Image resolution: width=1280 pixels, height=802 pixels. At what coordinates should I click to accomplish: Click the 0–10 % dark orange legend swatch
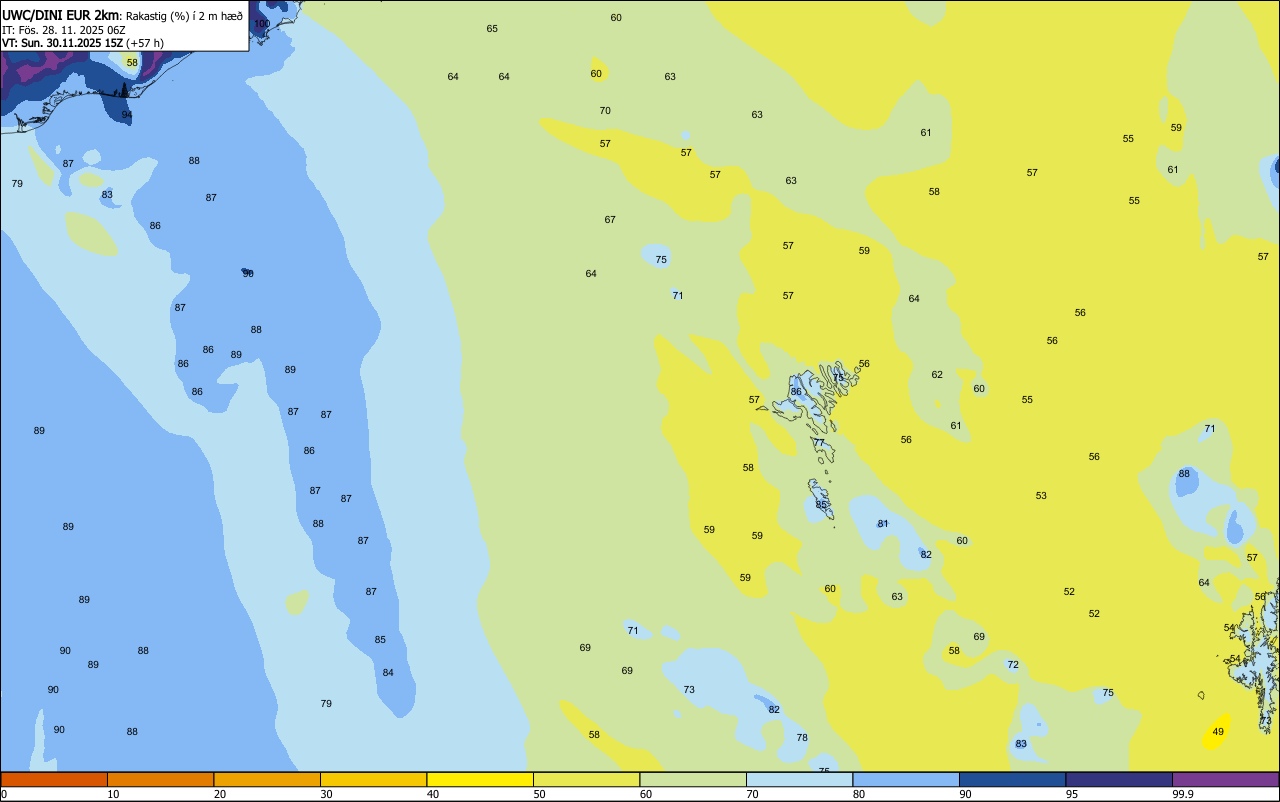(54, 779)
